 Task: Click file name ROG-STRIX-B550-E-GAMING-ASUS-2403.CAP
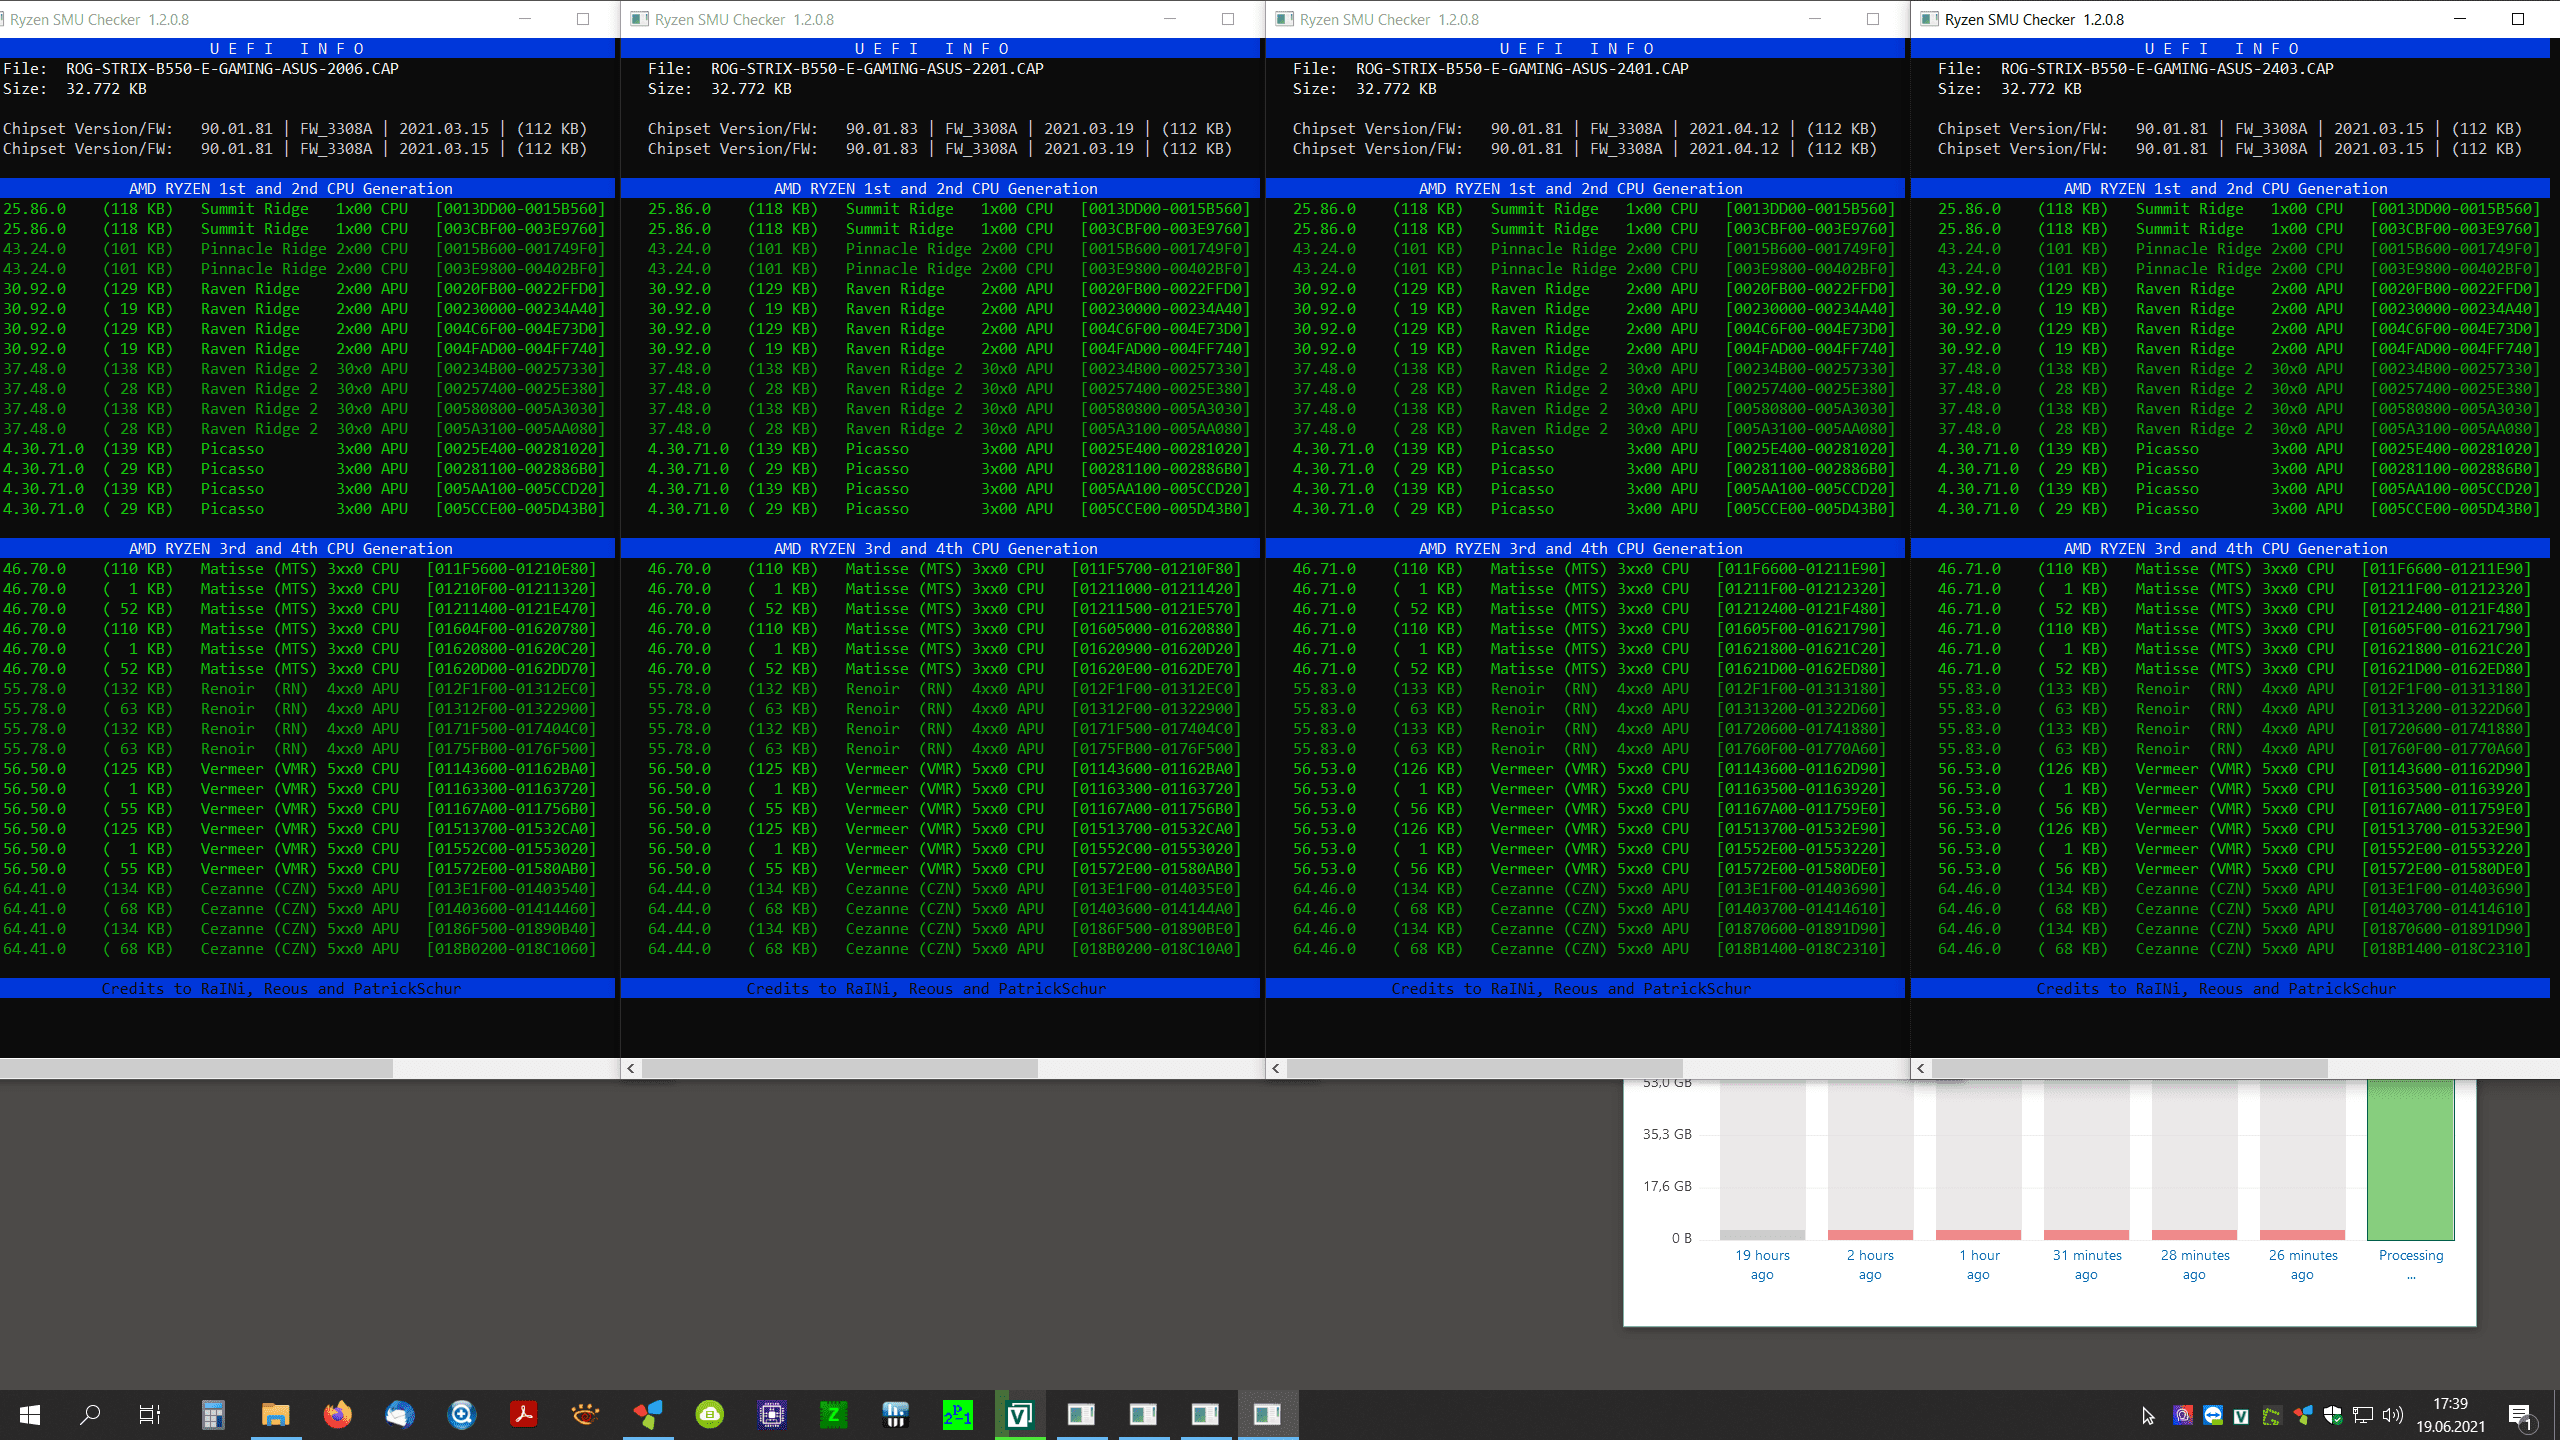(2167, 69)
